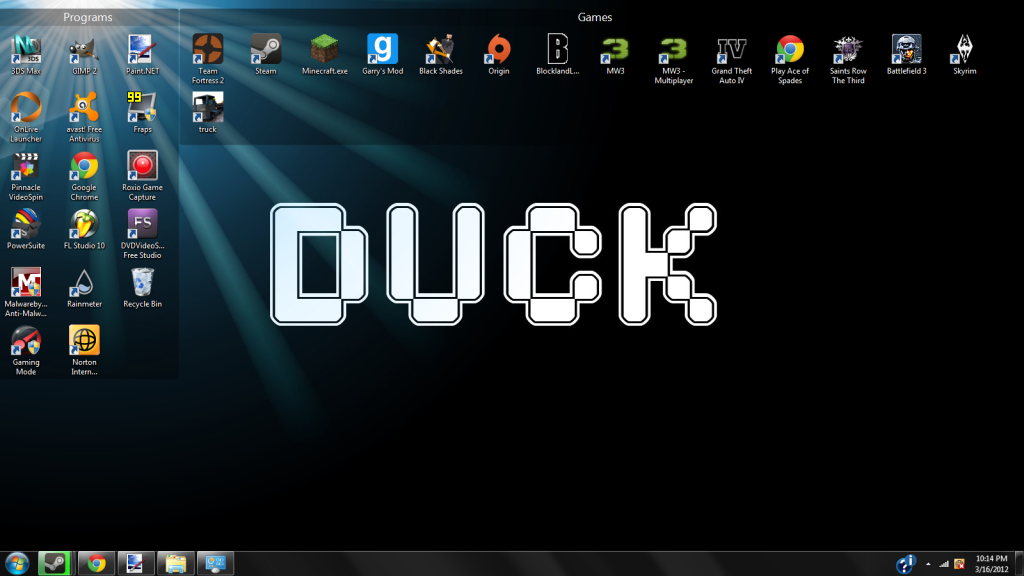The width and height of the screenshot is (1024, 576).
Task: Open Rainmeter from the desktop
Action: click(84, 283)
